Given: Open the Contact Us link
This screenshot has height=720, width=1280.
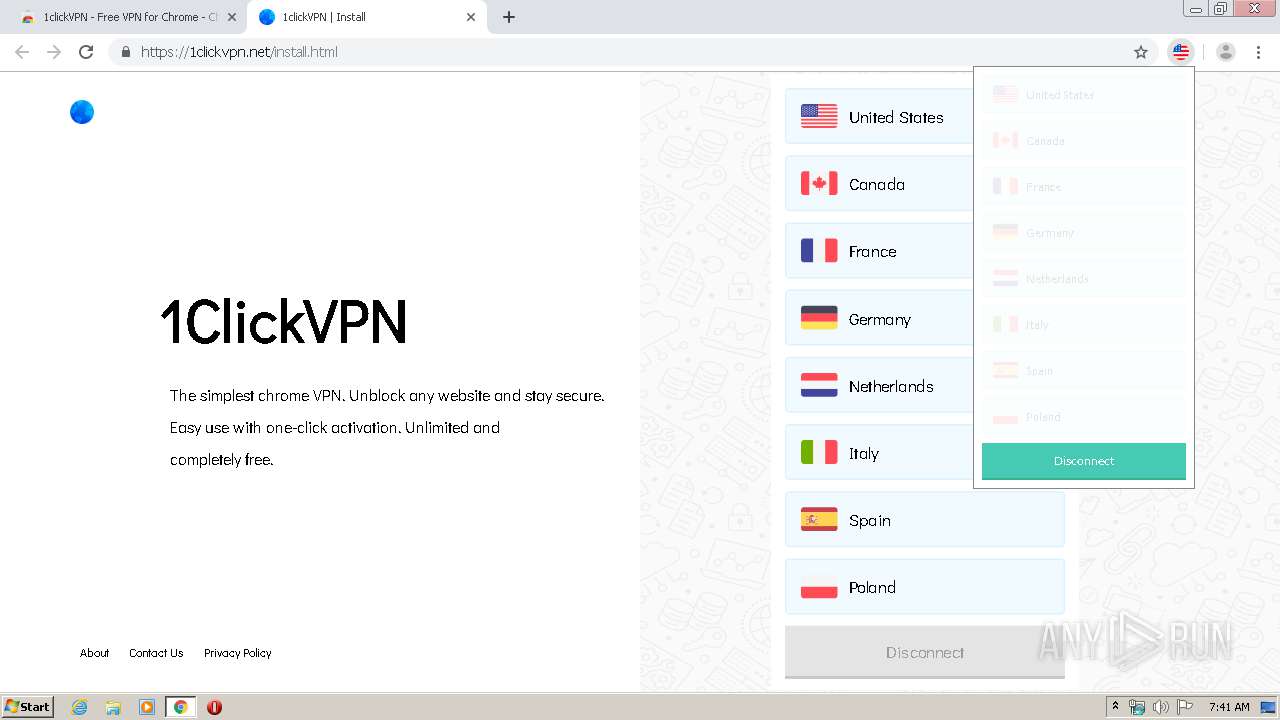Looking at the screenshot, I should tap(156, 653).
